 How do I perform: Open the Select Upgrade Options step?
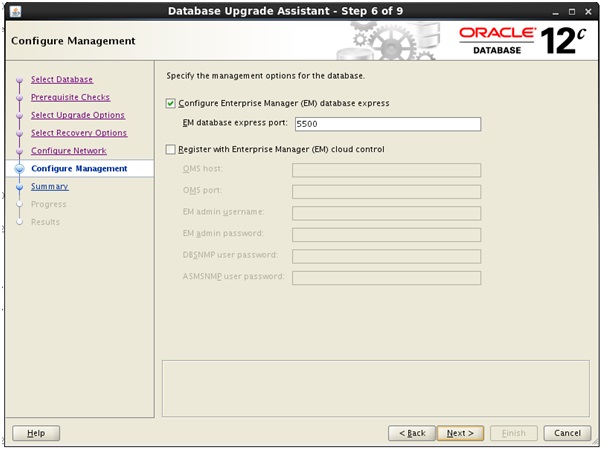[x=77, y=115]
